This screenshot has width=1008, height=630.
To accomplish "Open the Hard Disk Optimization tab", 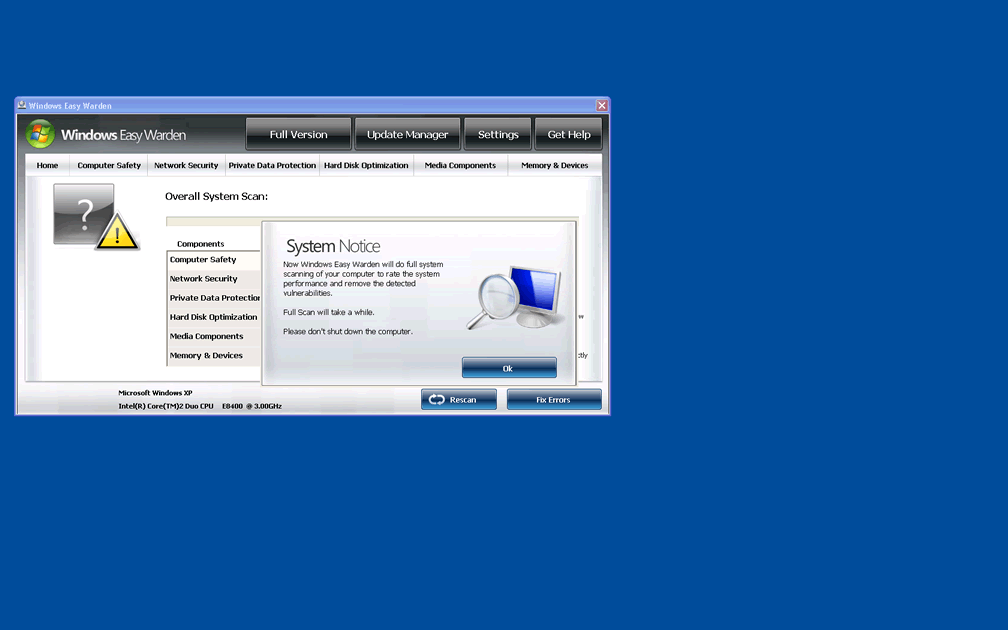I will 366,166.
